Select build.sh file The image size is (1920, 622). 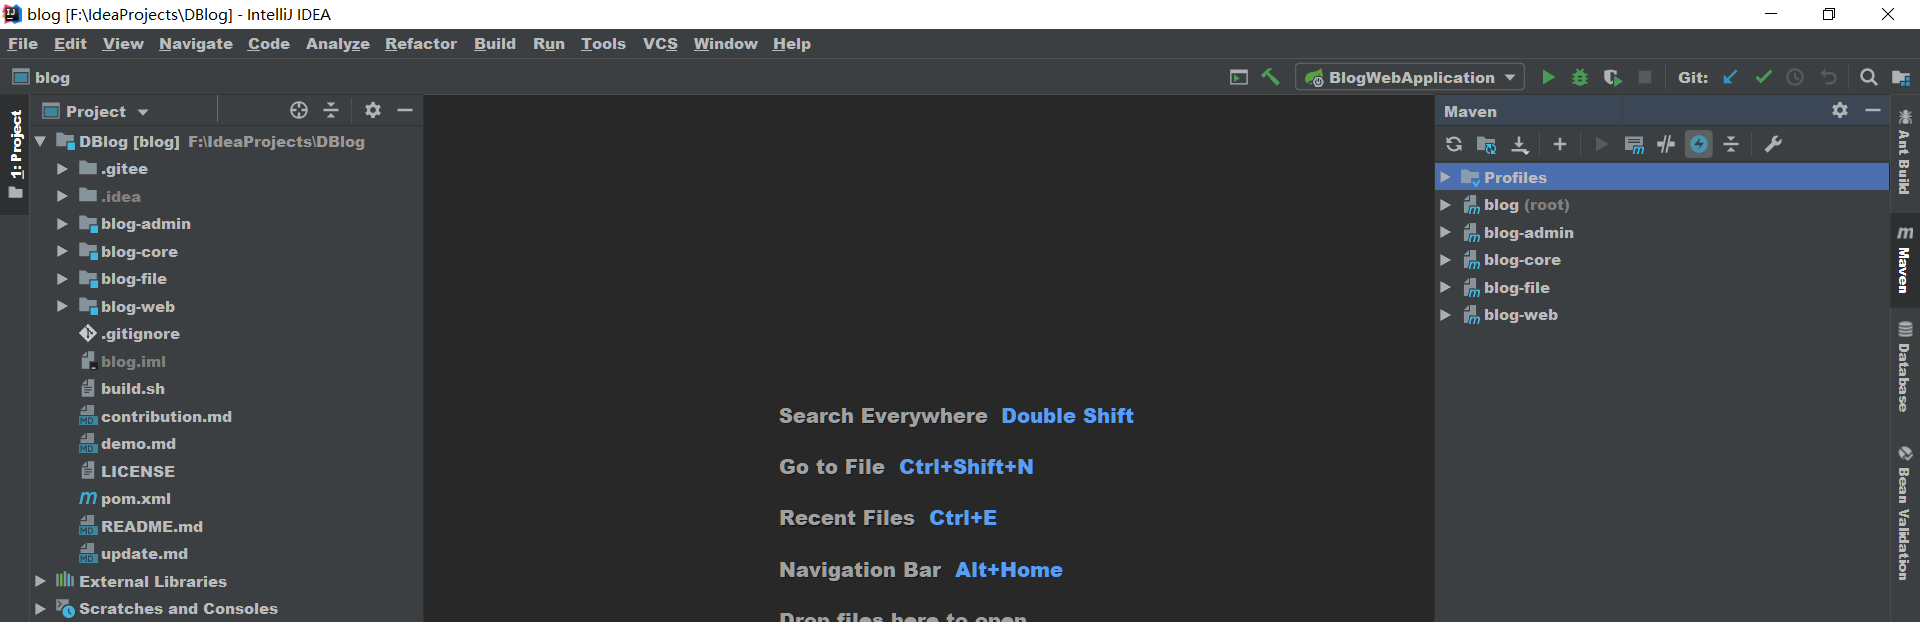click(132, 389)
